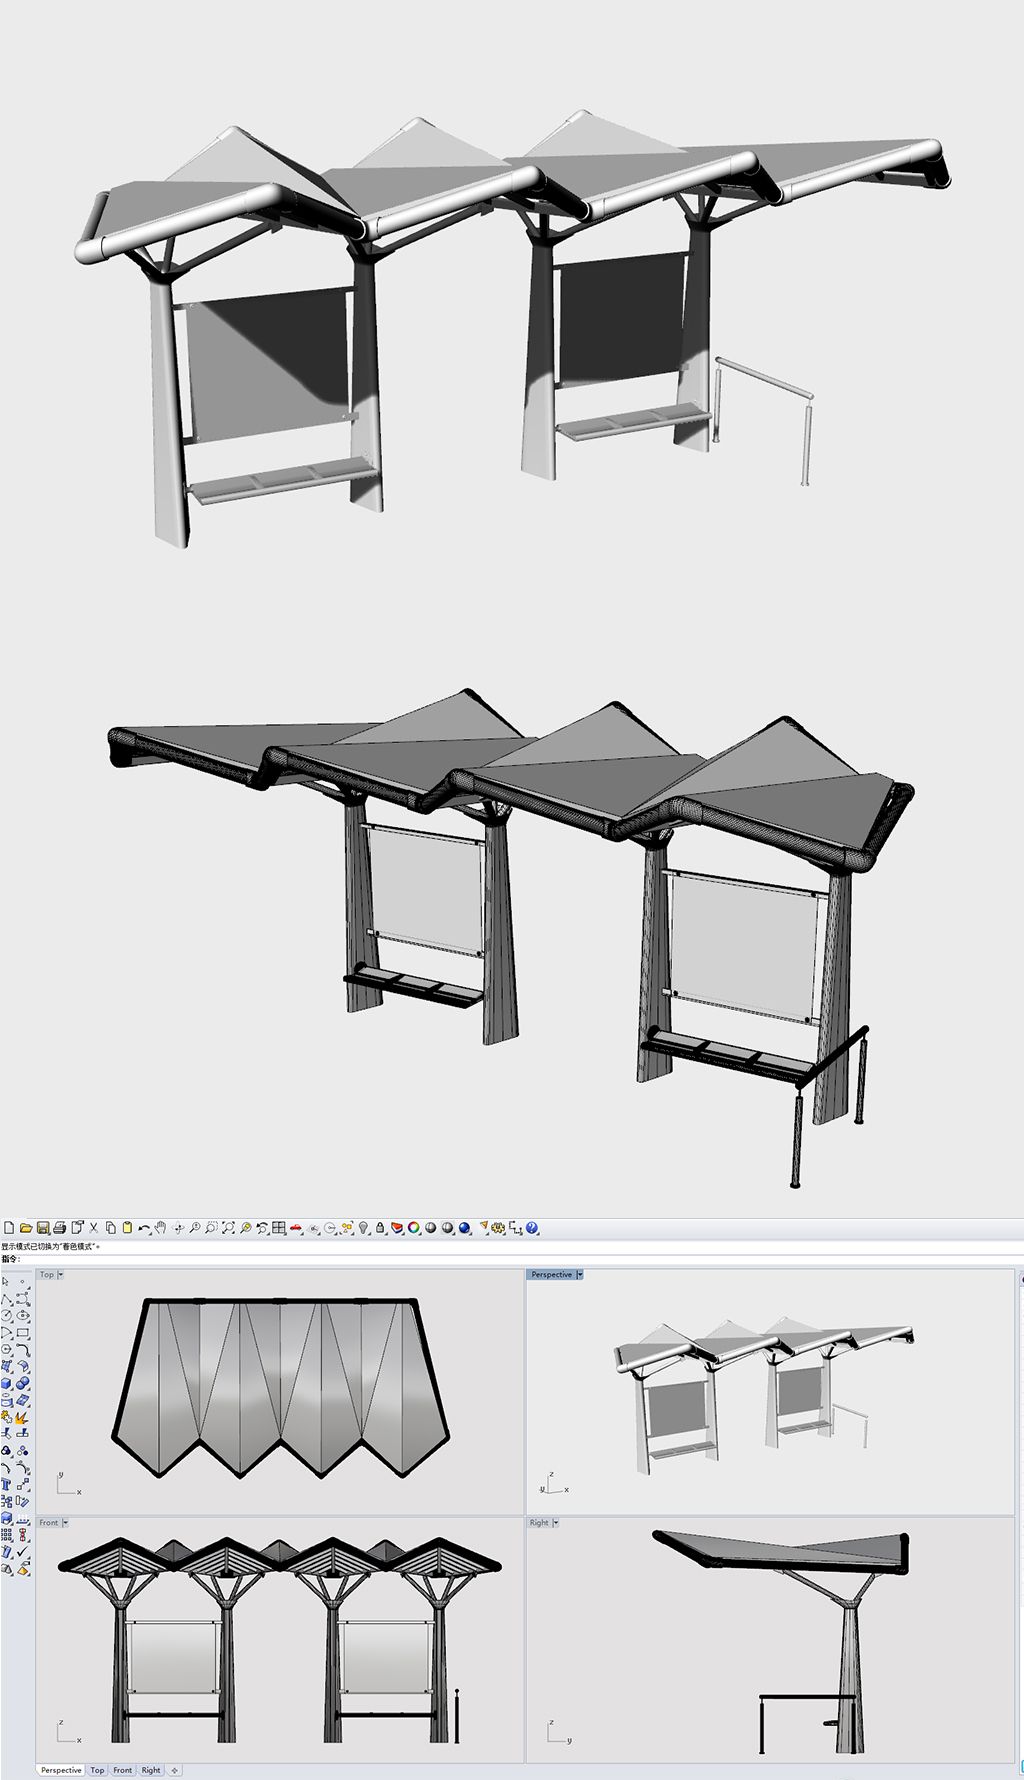
Task: Open help with the question mark icon
Action: [x=532, y=1227]
